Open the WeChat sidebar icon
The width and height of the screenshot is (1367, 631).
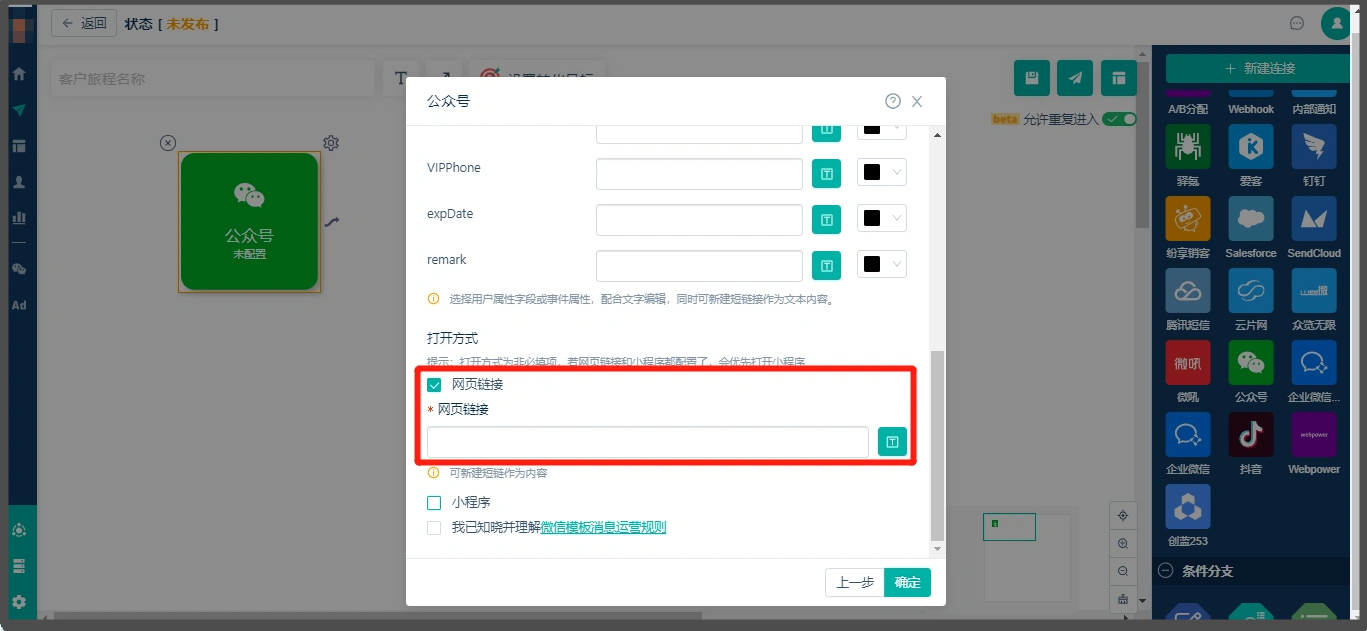(18, 269)
